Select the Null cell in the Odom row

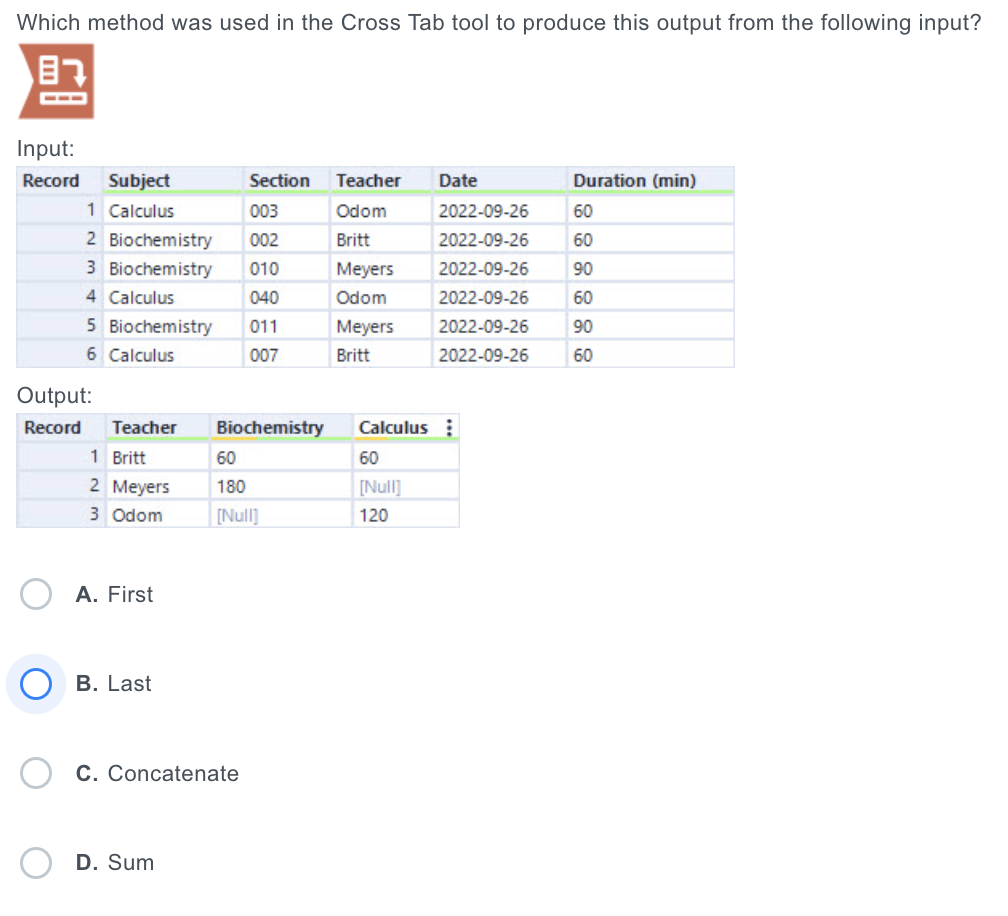pos(281,515)
